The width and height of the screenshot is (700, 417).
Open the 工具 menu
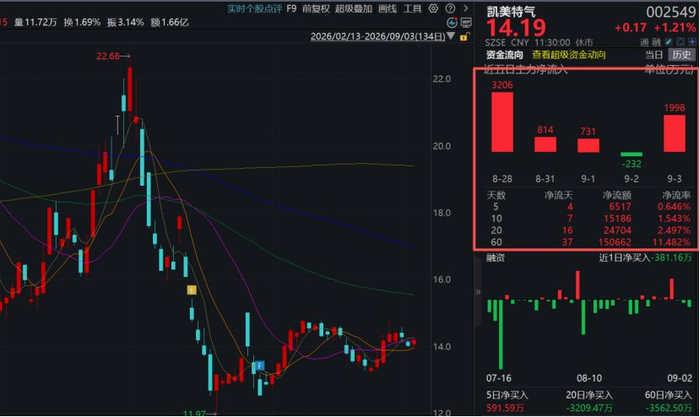point(412,9)
